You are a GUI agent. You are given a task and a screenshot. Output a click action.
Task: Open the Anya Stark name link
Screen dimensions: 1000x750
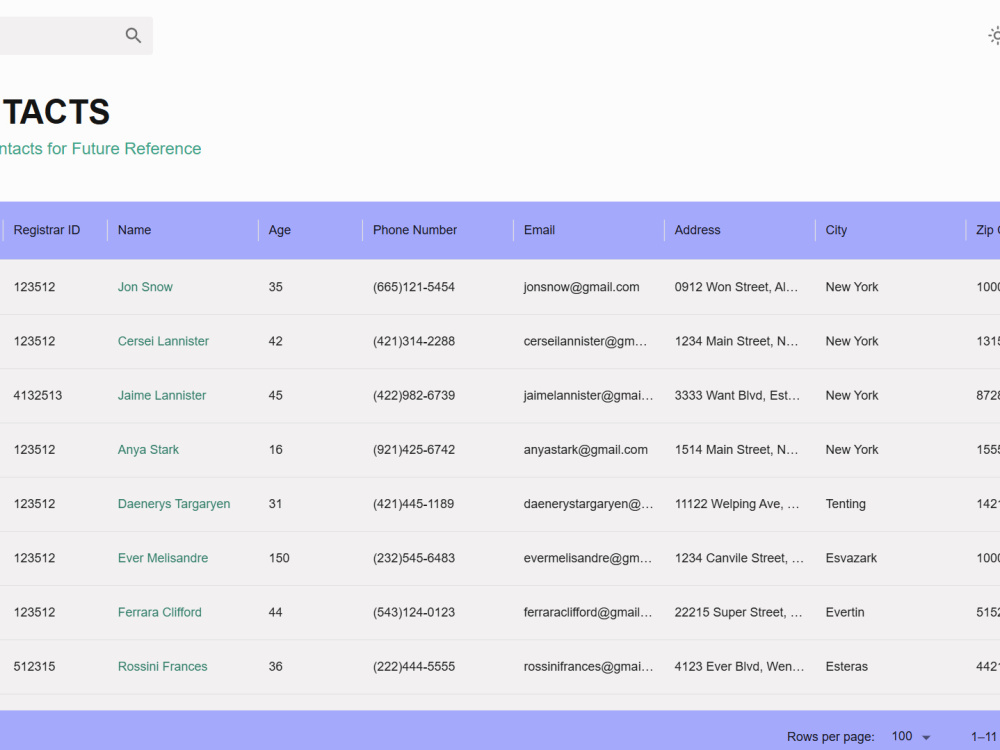pyautogui.click(x=148, y=450)
